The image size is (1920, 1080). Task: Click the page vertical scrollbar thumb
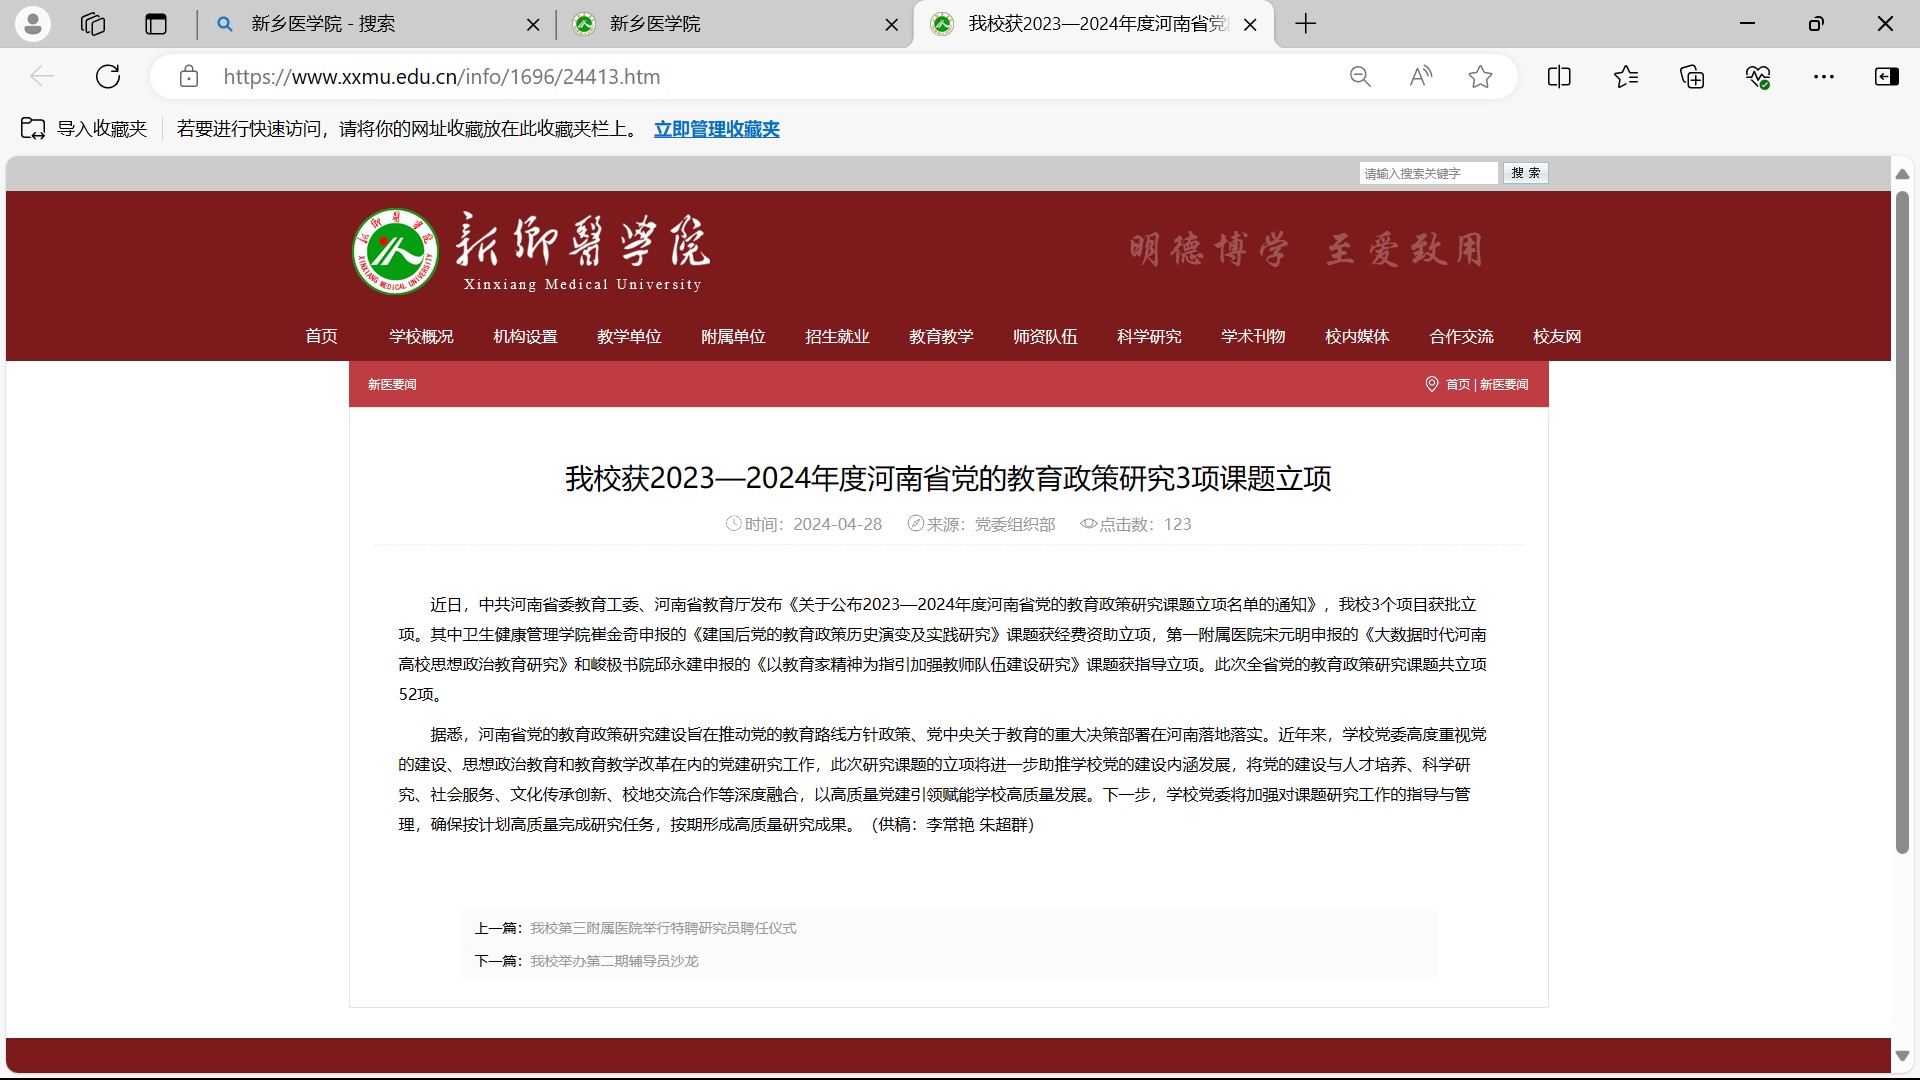[x=1902, y=520]
